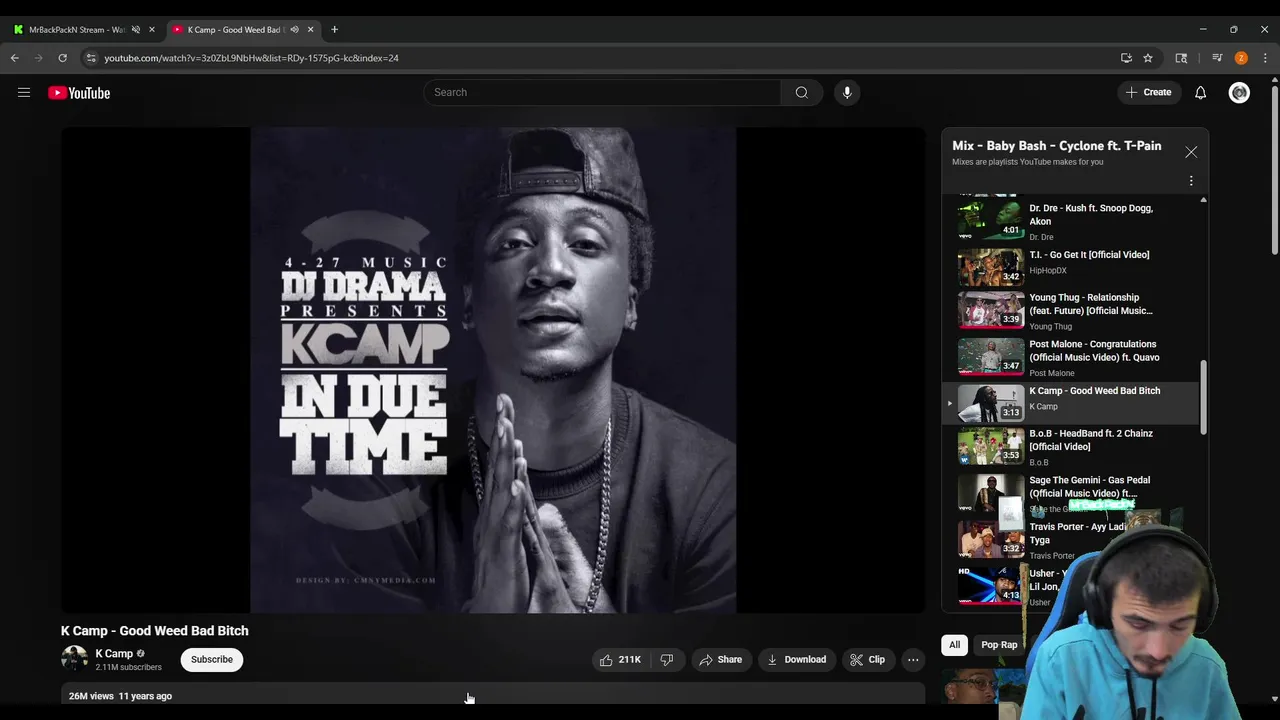Image resolution: width=1280 pixels, height=720 pixels.
Task: Open the browser side-search extension icon
Action: coord(1181,58)
